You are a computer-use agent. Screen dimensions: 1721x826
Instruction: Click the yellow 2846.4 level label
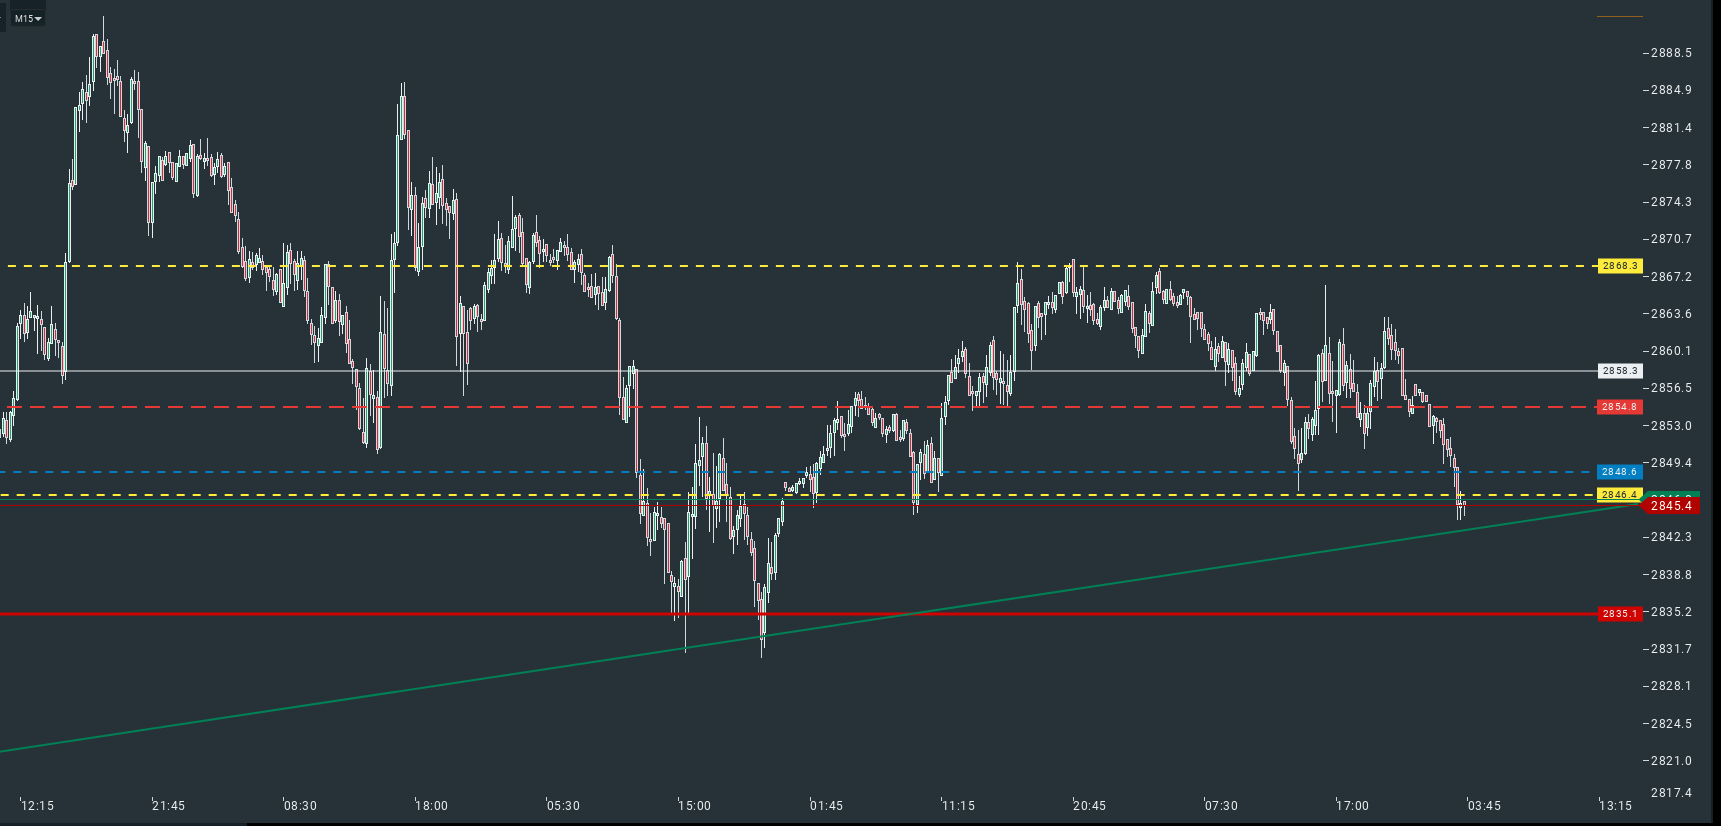pyautogui.click(x=1618, y=495)
